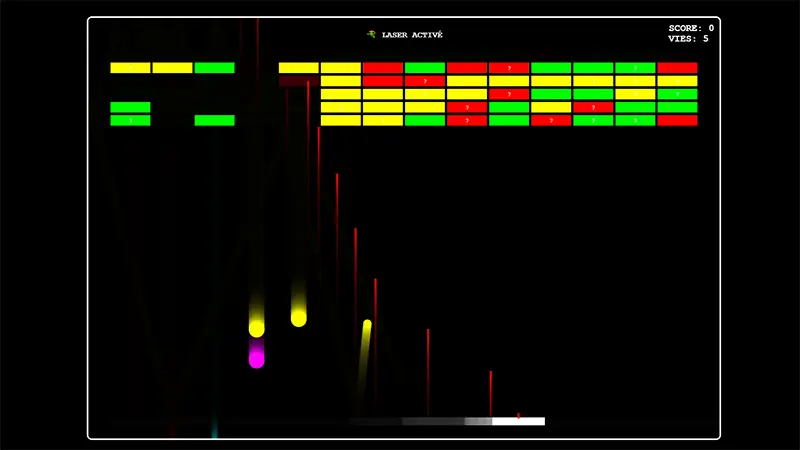Click the magenta ball

[x=257, y=358]
